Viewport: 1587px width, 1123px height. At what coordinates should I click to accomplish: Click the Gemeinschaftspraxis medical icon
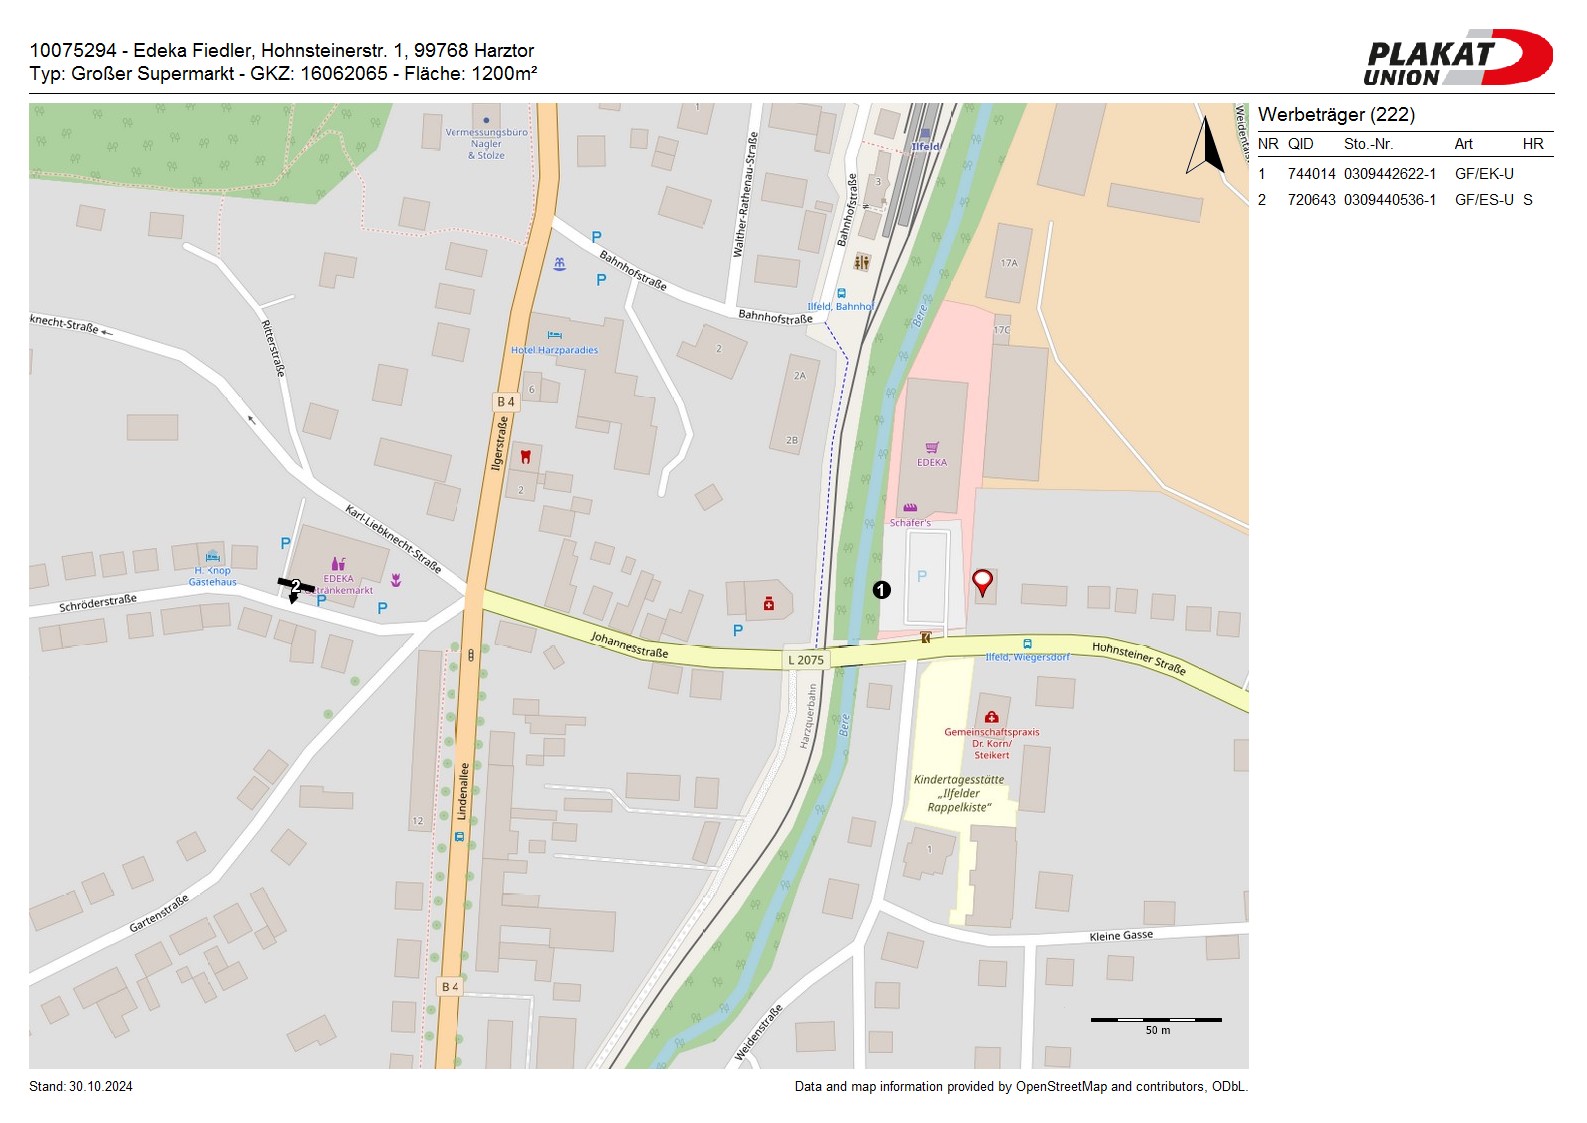(x=991, y=717)
